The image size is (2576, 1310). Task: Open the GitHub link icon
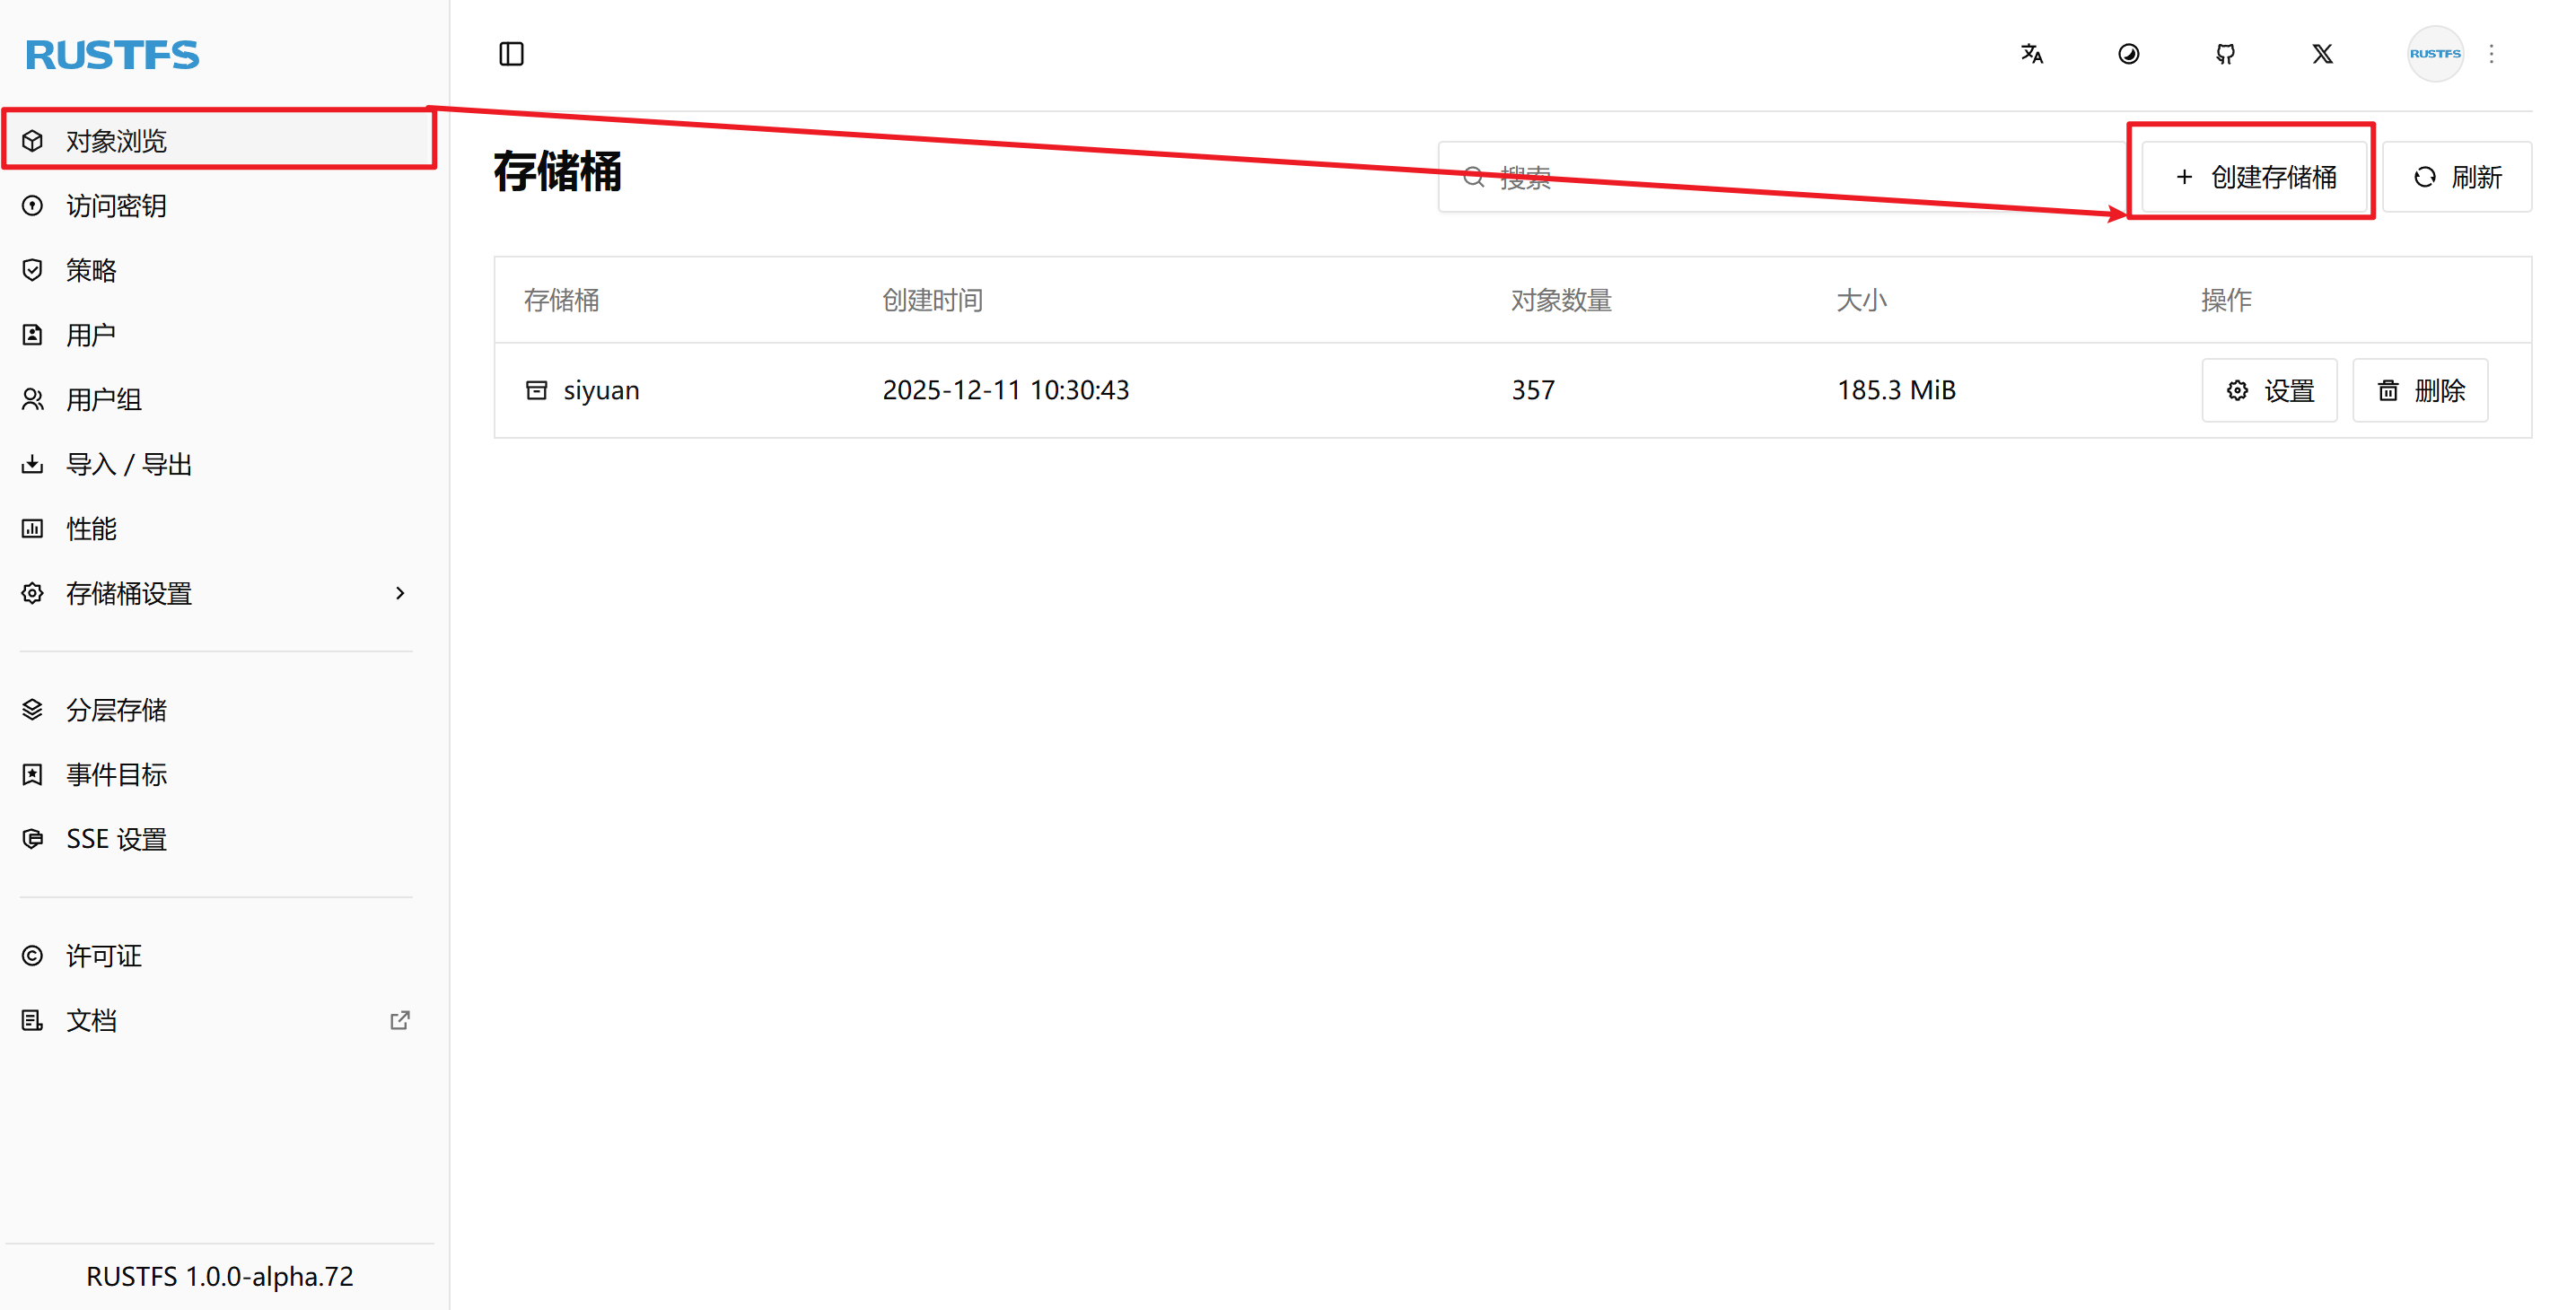click(2225, 54)
